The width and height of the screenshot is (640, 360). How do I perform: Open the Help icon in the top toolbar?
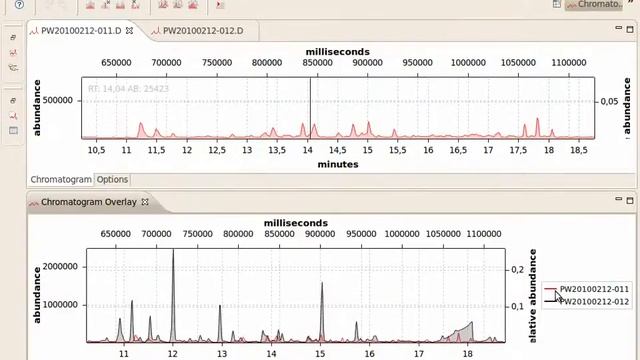19,4
